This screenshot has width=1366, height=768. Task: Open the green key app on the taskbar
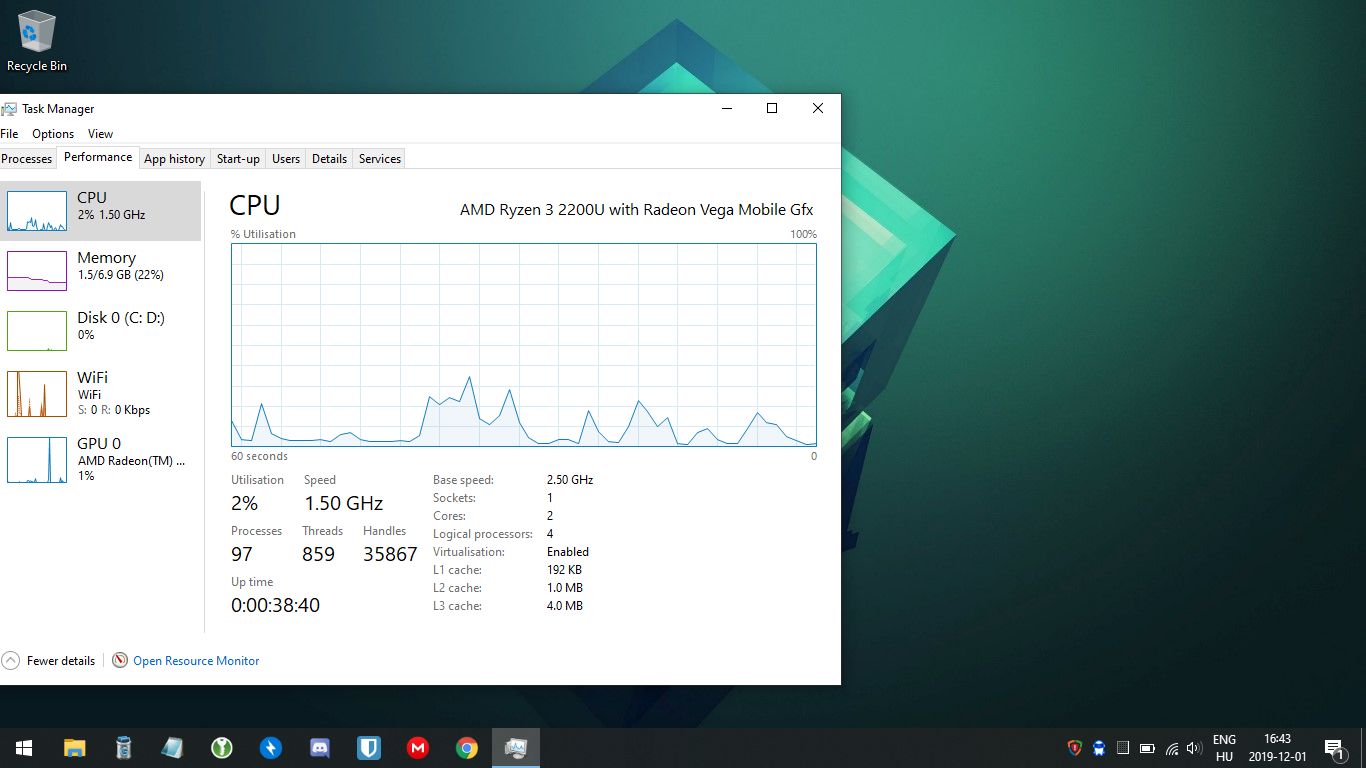point(221,748)
